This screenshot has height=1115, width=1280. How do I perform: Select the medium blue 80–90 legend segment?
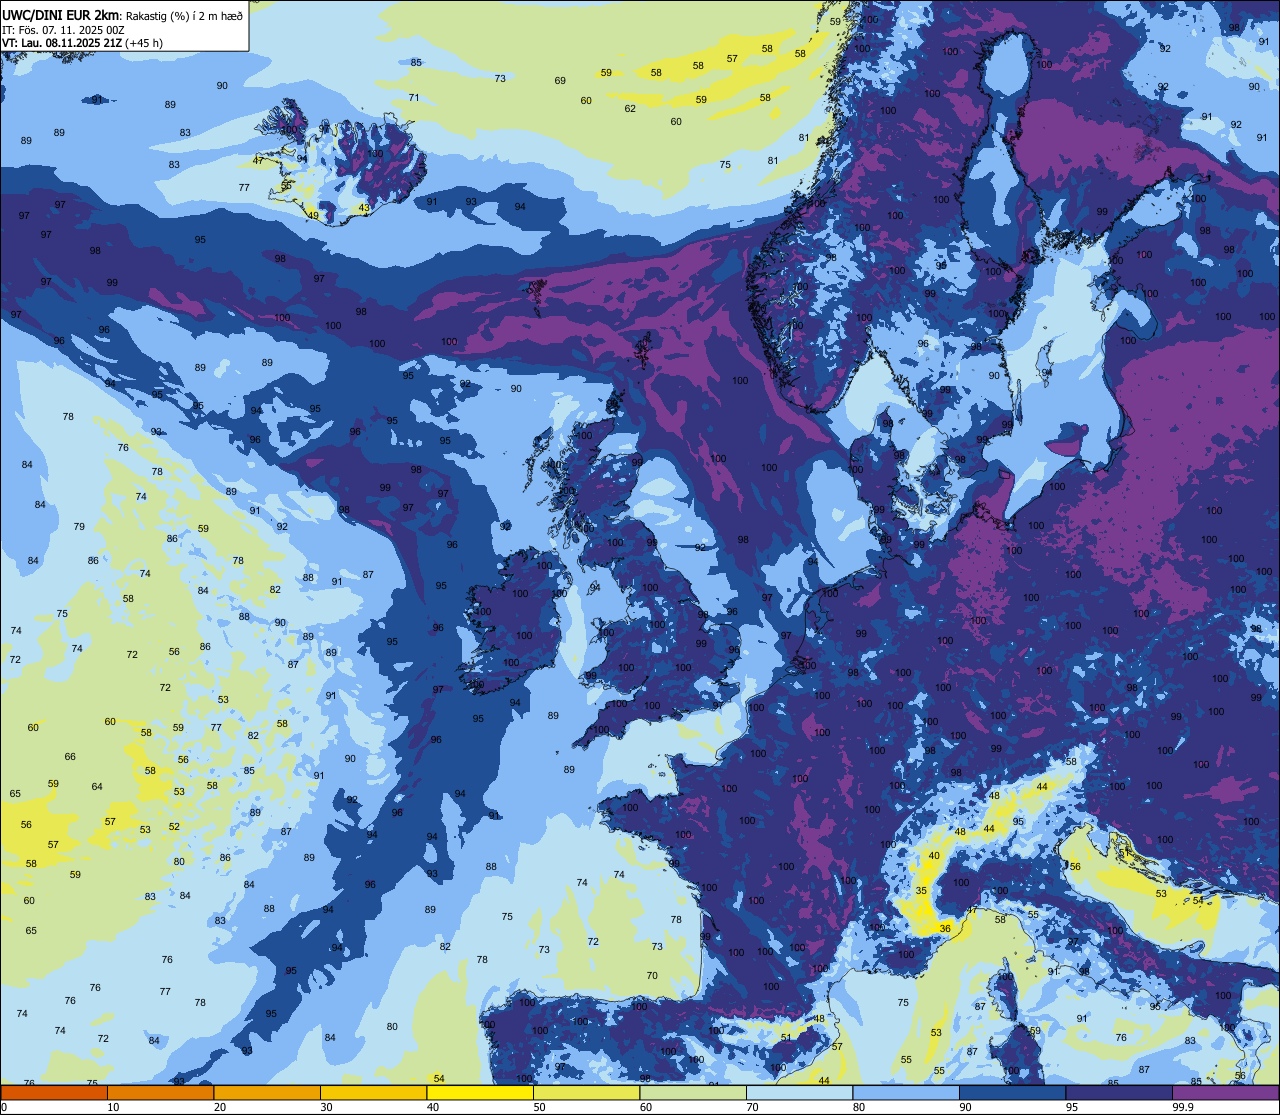tap(906, 1093)
